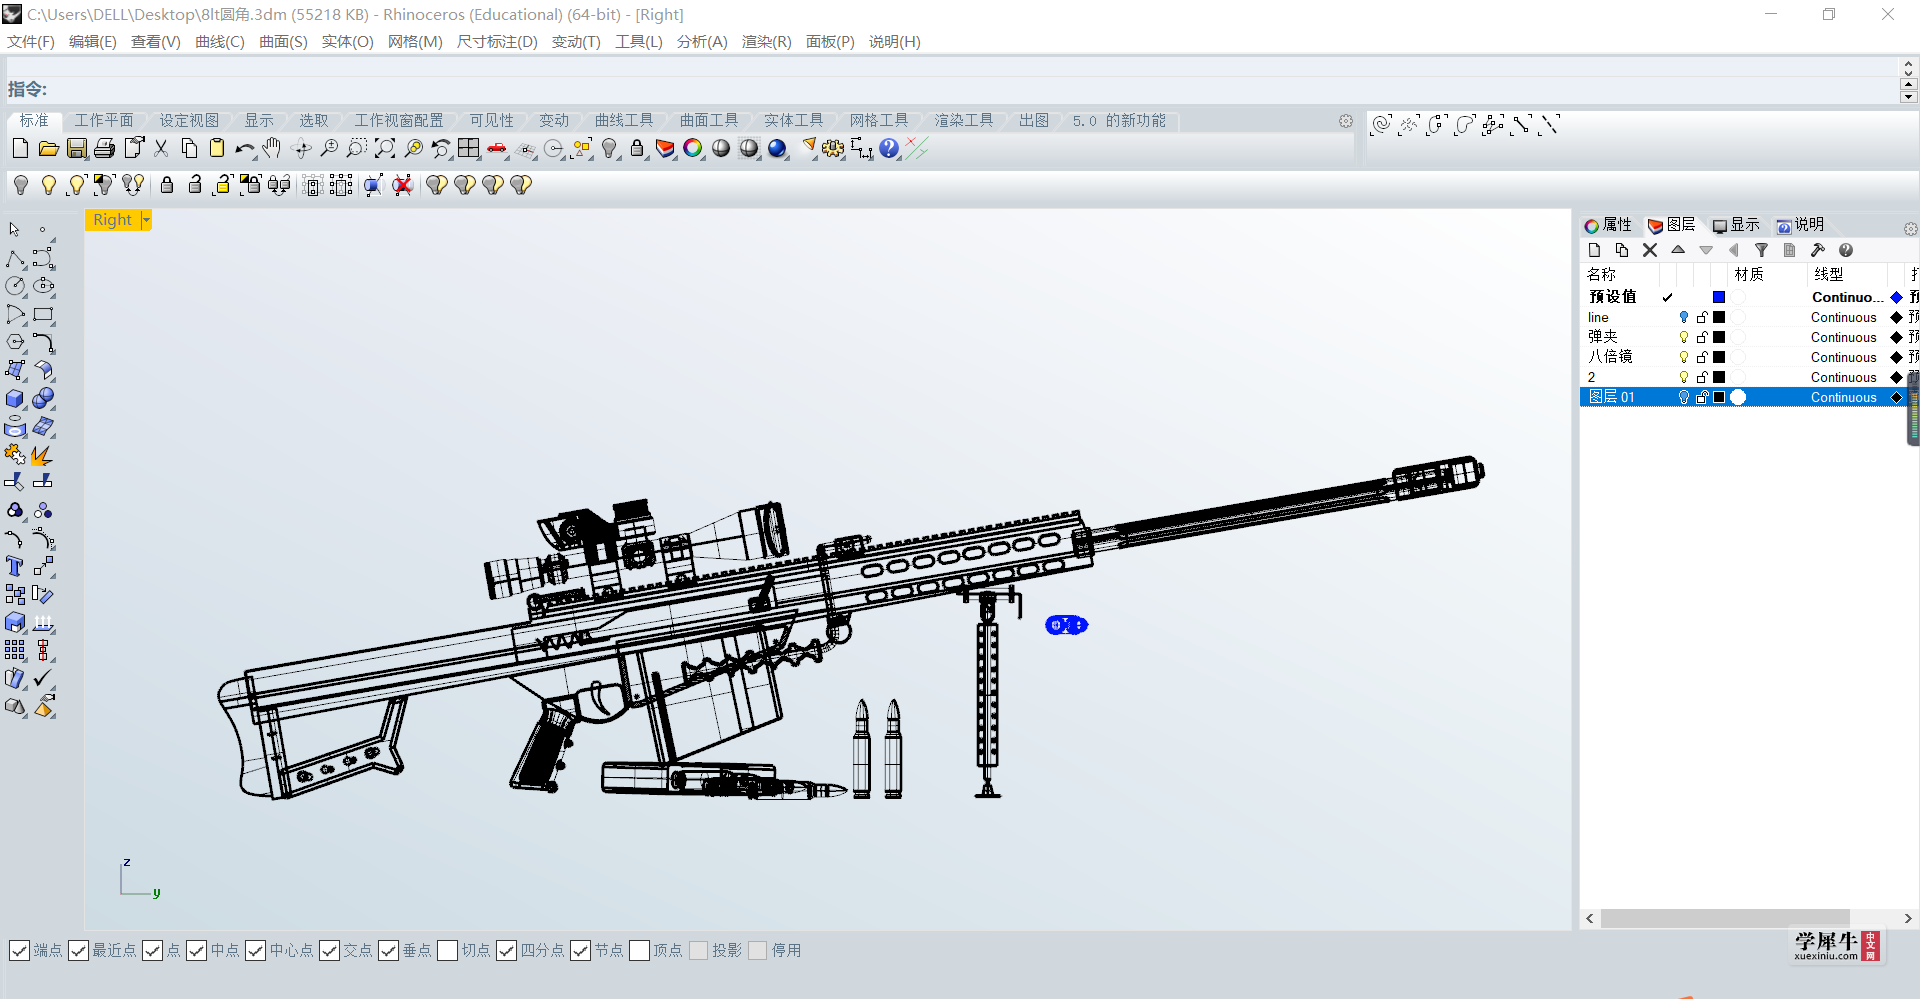Delete layer with the X icon
The height and width of the screenshot is (999, 1920).
[x=1650, y=250]
